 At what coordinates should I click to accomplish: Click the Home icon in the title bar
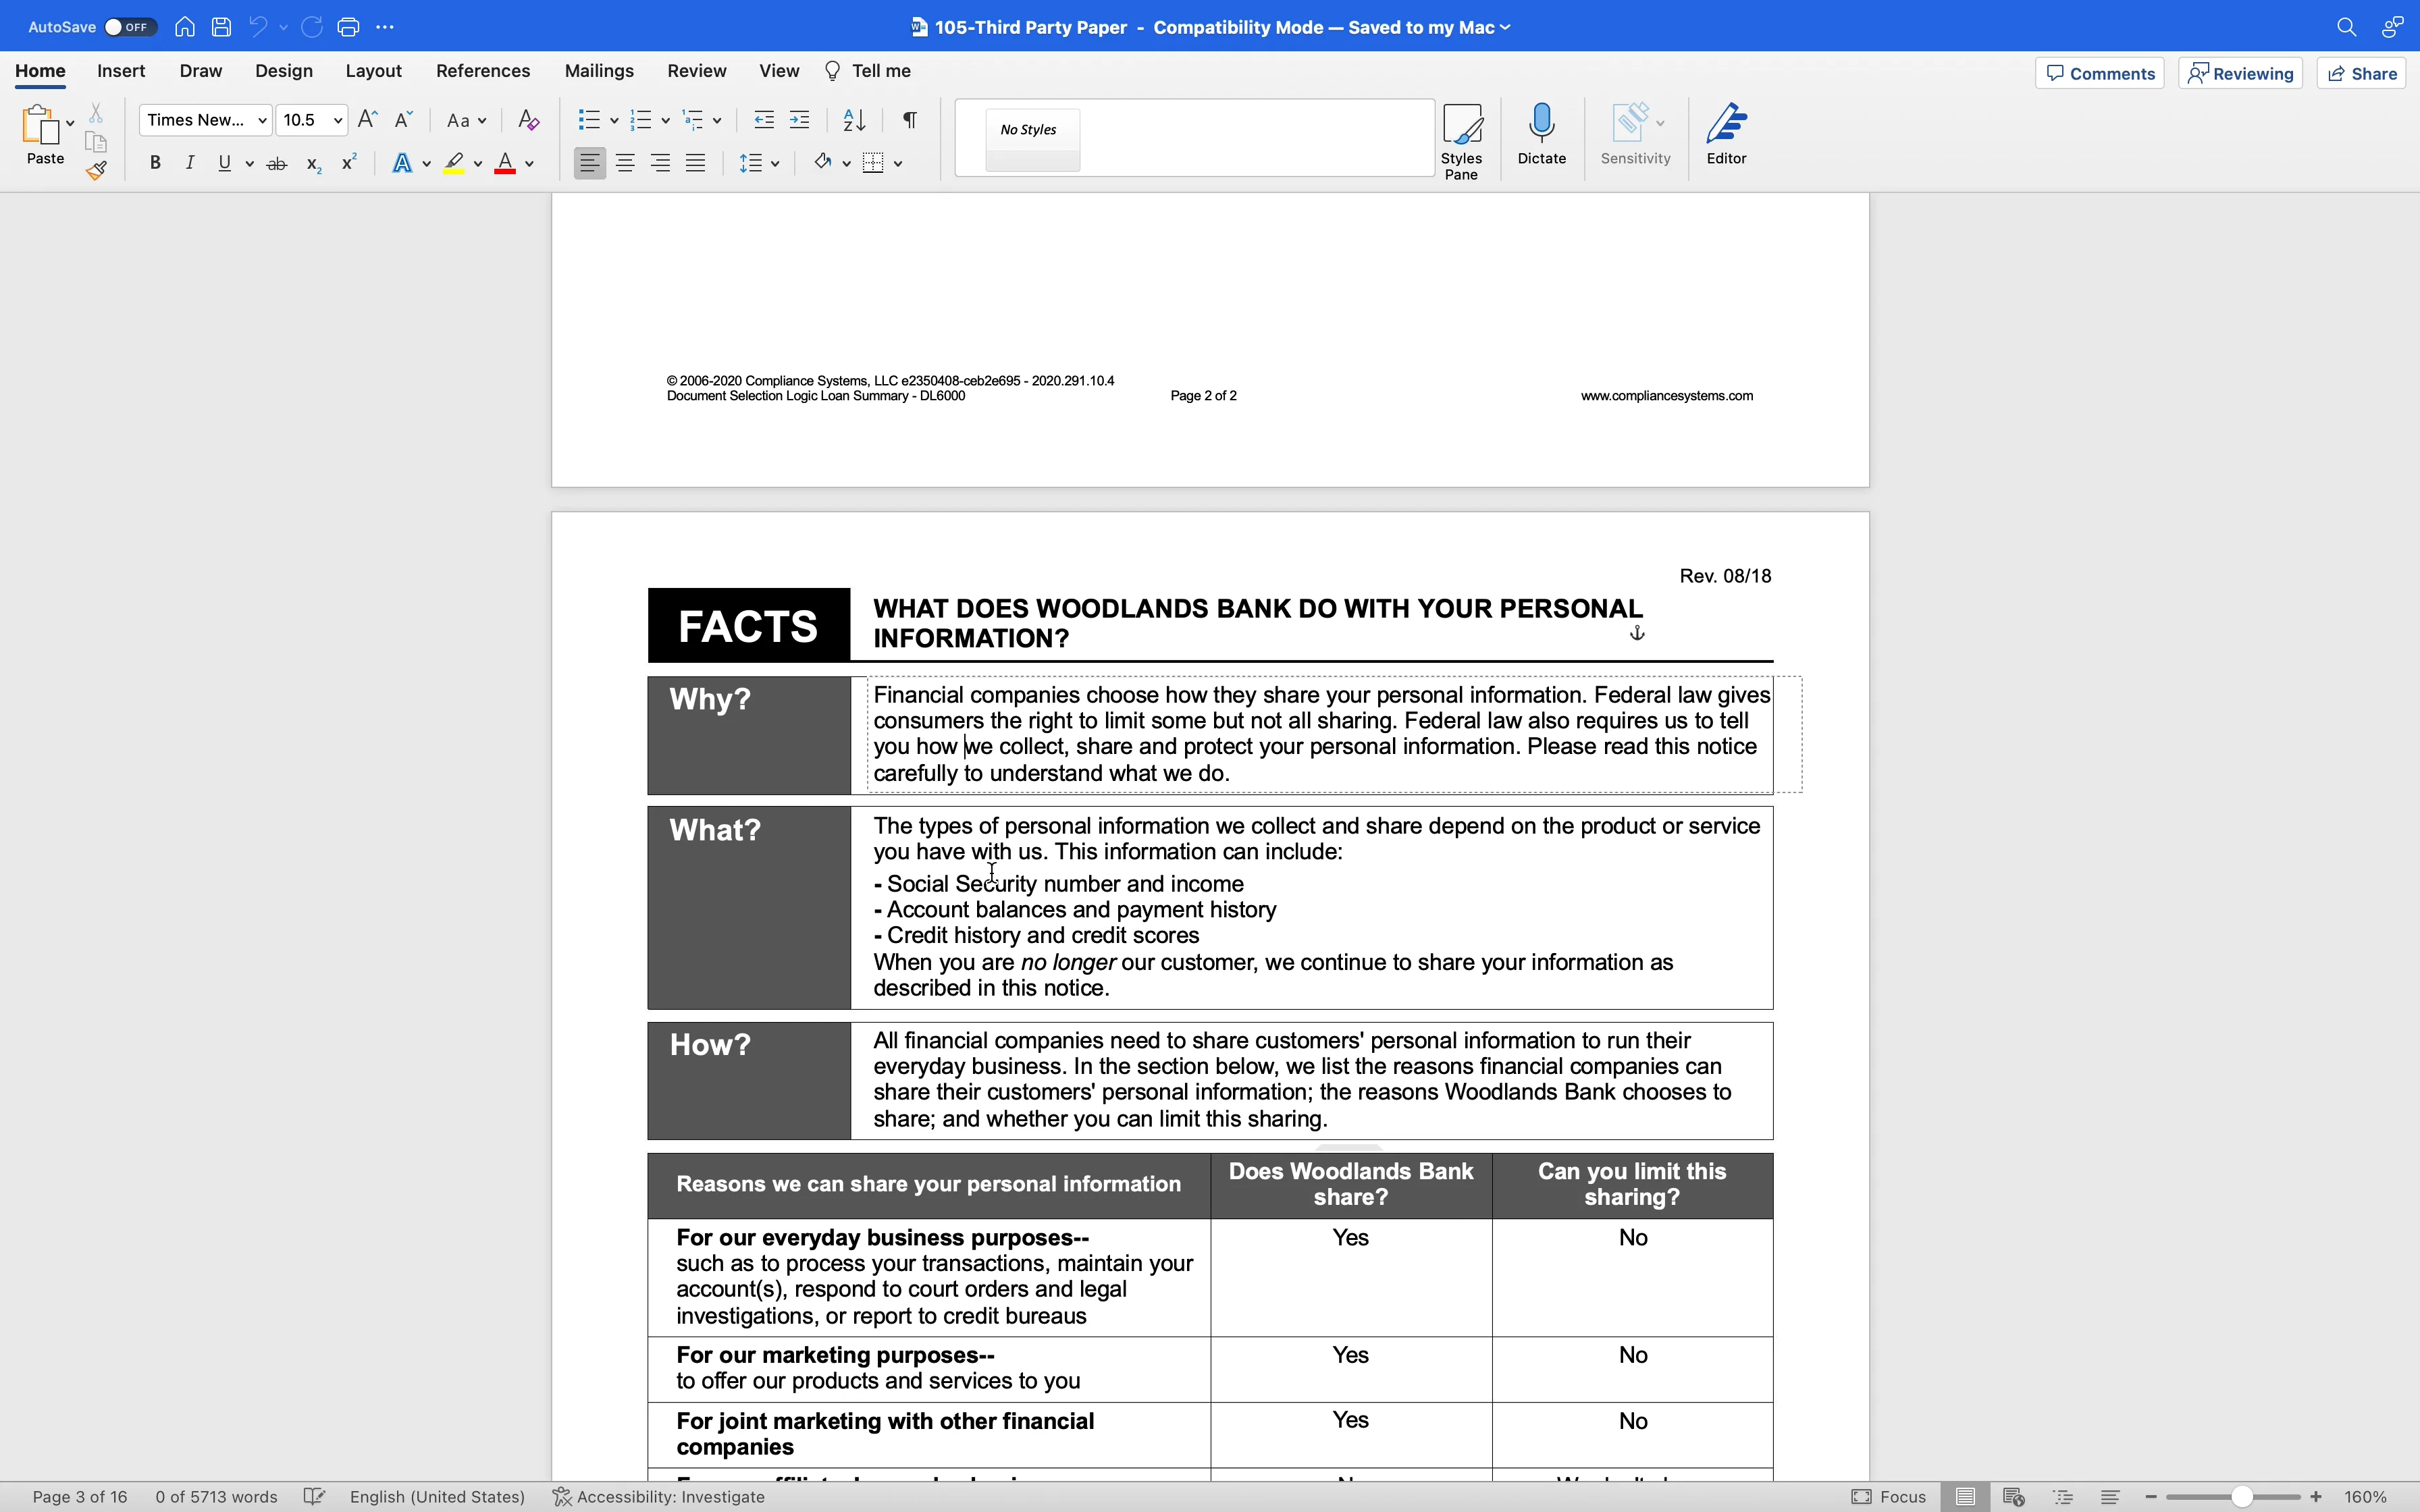click(185, 27)
